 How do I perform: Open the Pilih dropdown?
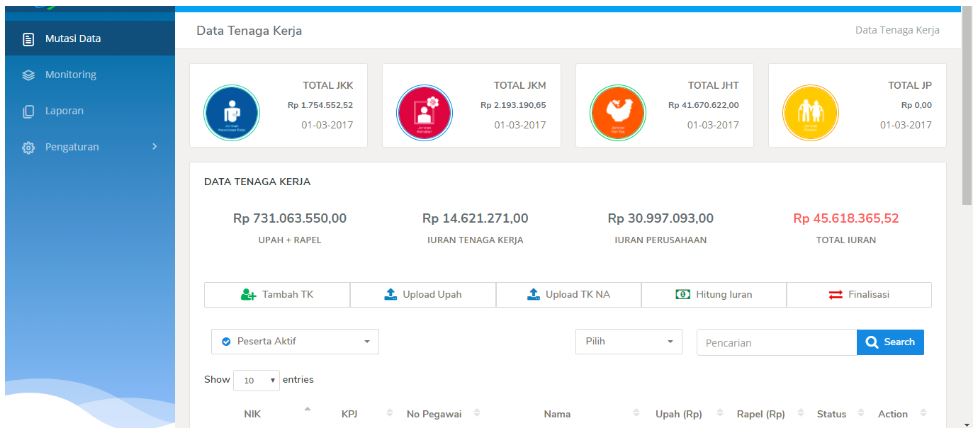629,342
